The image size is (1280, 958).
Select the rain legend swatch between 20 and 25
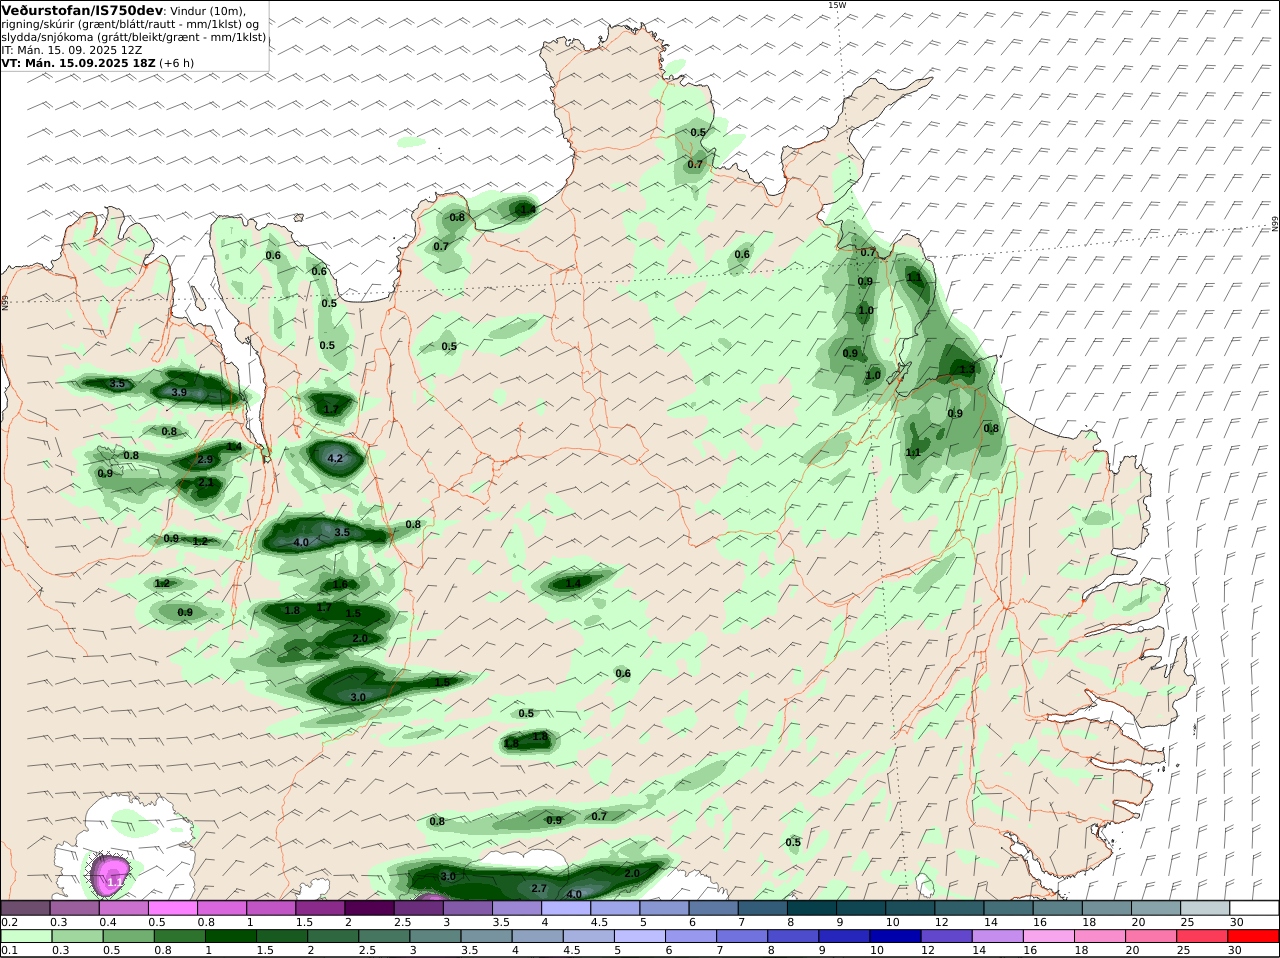1152,936
